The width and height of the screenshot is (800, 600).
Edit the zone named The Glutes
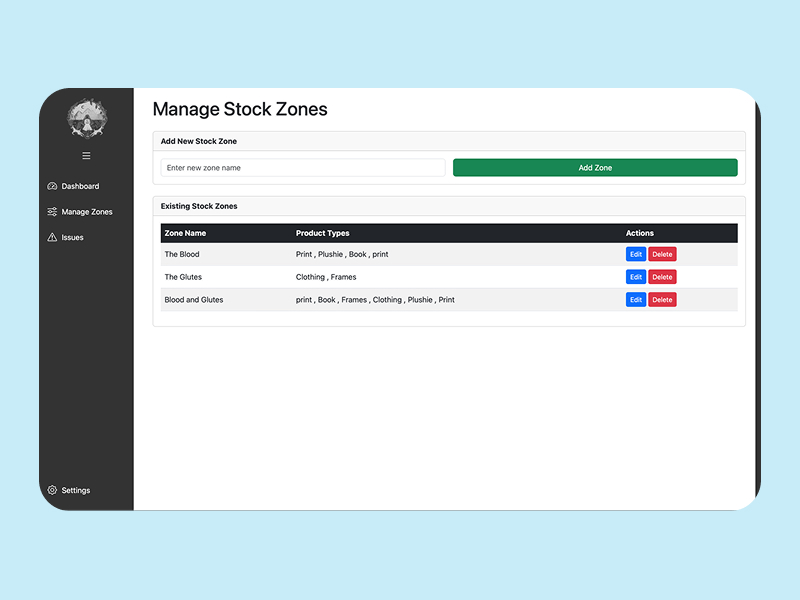[x=636, y=277]
